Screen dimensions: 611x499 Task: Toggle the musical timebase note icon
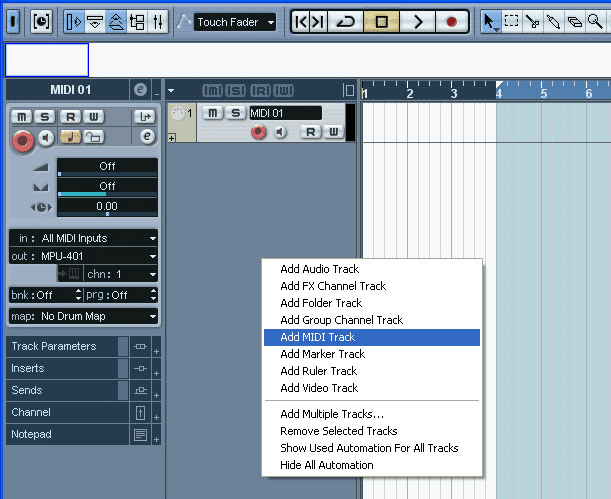tap(71, 137)
